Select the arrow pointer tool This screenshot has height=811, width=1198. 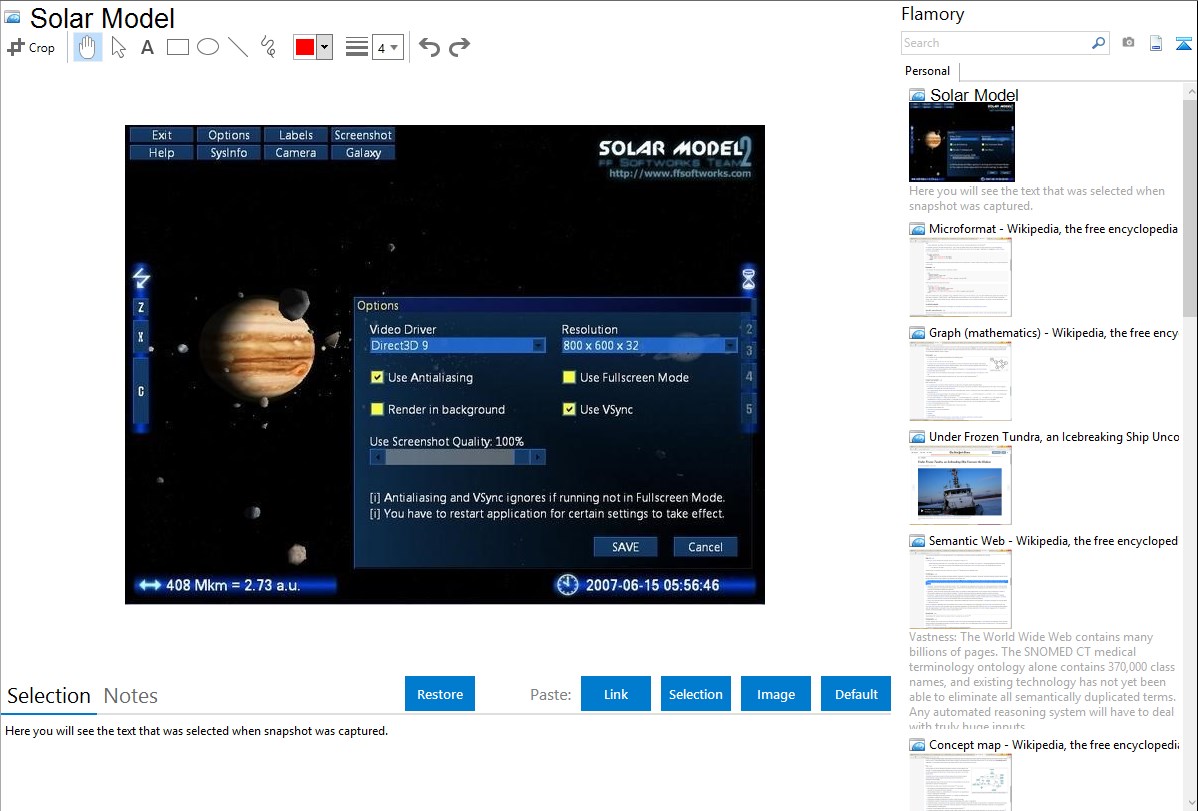click(118, 47)
